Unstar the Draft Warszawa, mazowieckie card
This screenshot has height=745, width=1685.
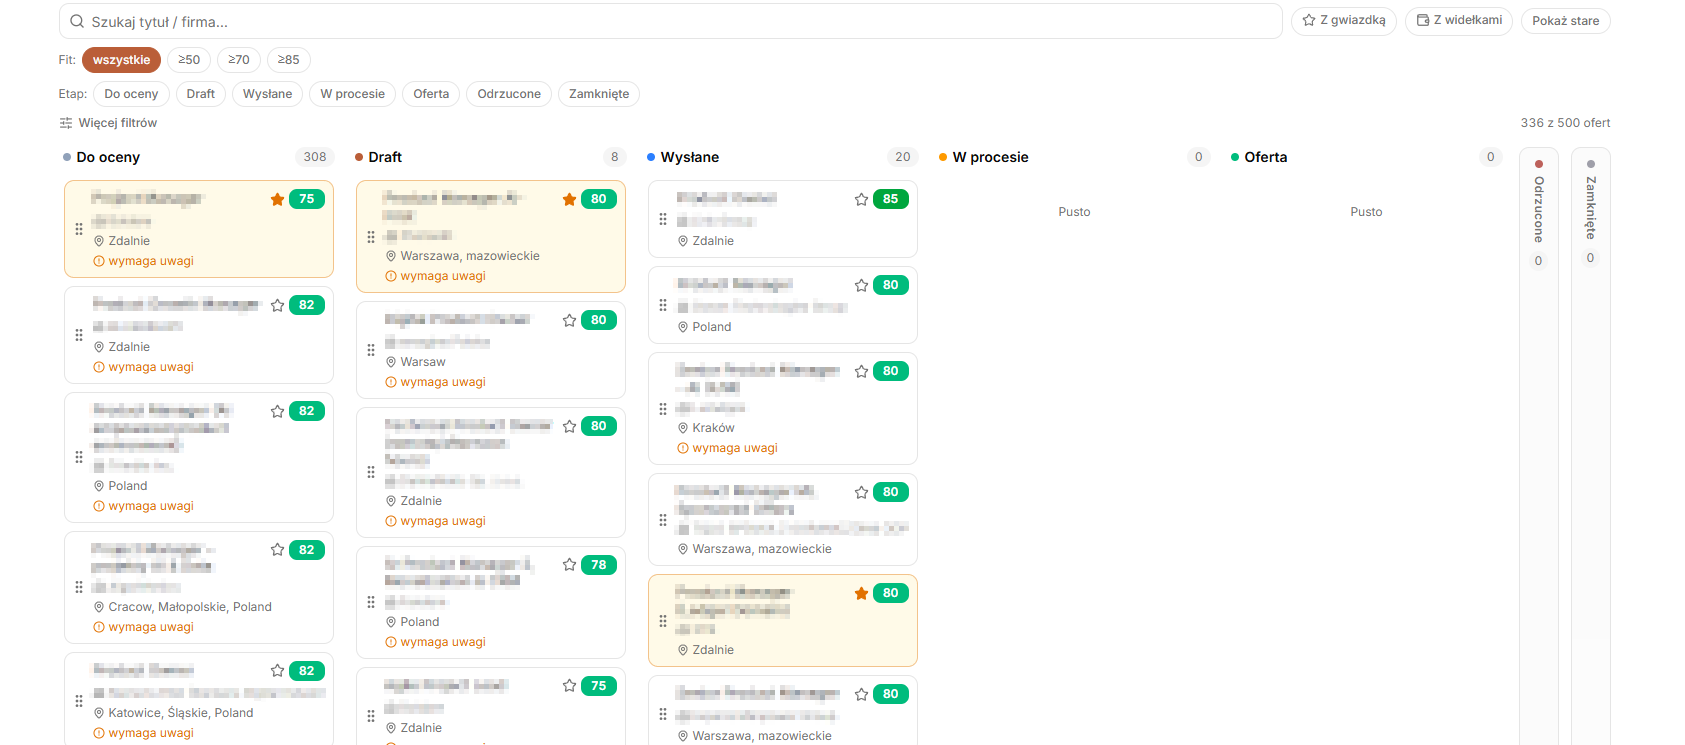tap(569, 199)
